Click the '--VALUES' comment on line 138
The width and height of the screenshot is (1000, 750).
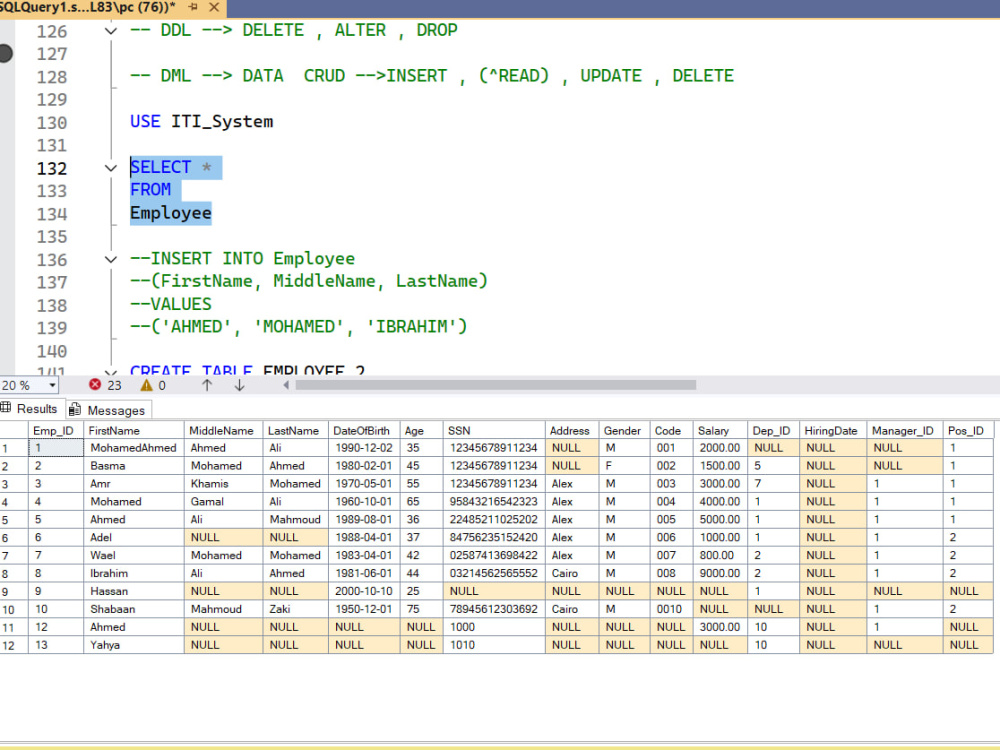(170, 304)
